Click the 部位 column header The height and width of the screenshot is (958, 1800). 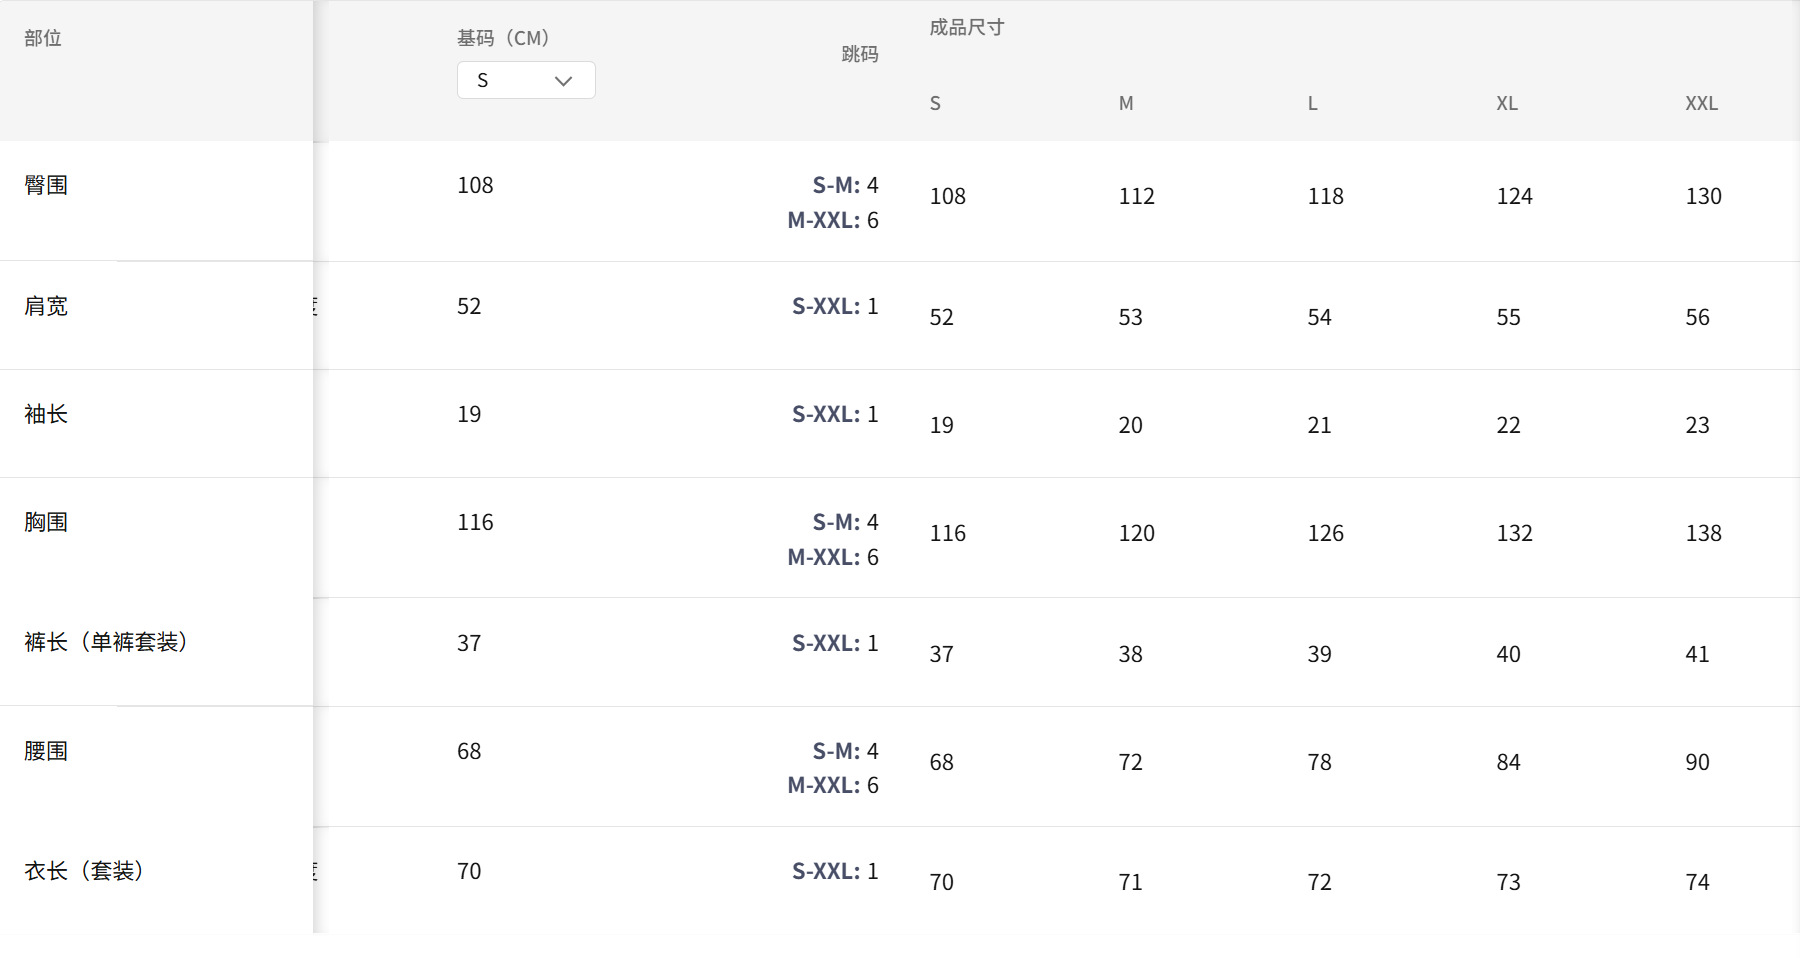pyautogui.click(x=43, y=38)
